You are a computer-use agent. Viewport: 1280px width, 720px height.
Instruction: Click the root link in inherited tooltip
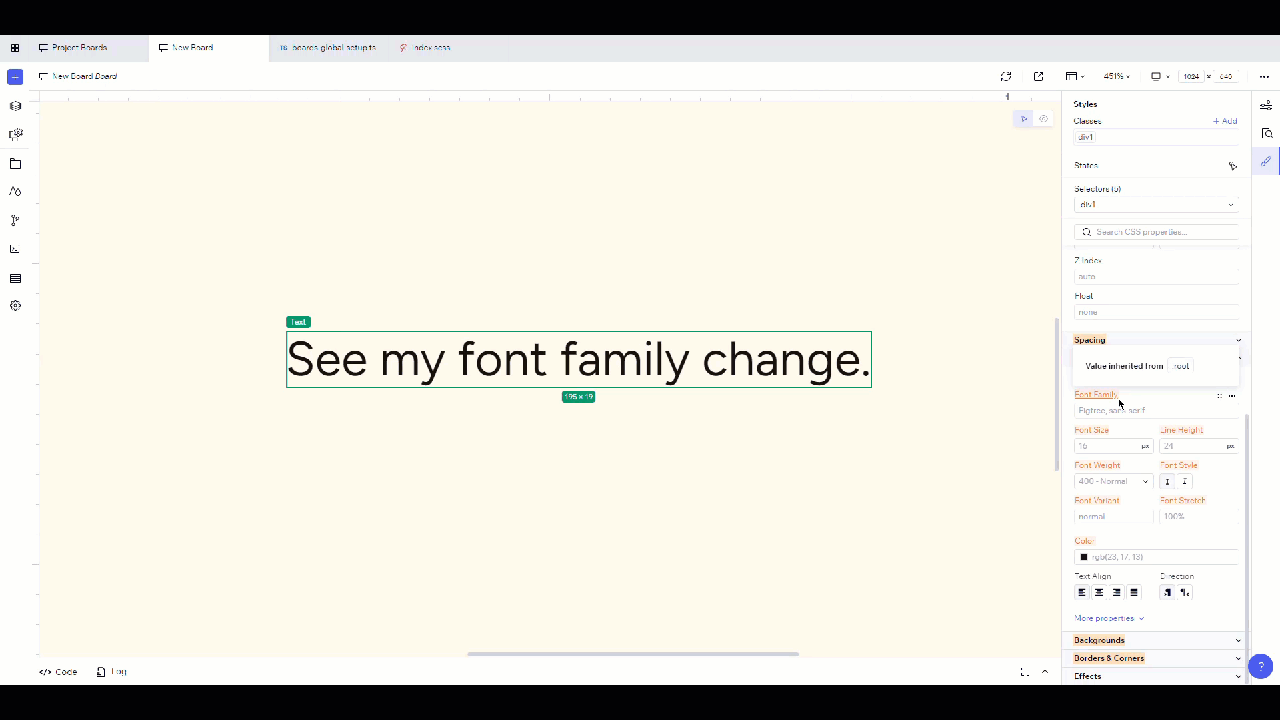pyautogui.click(x=1181, y=366)
